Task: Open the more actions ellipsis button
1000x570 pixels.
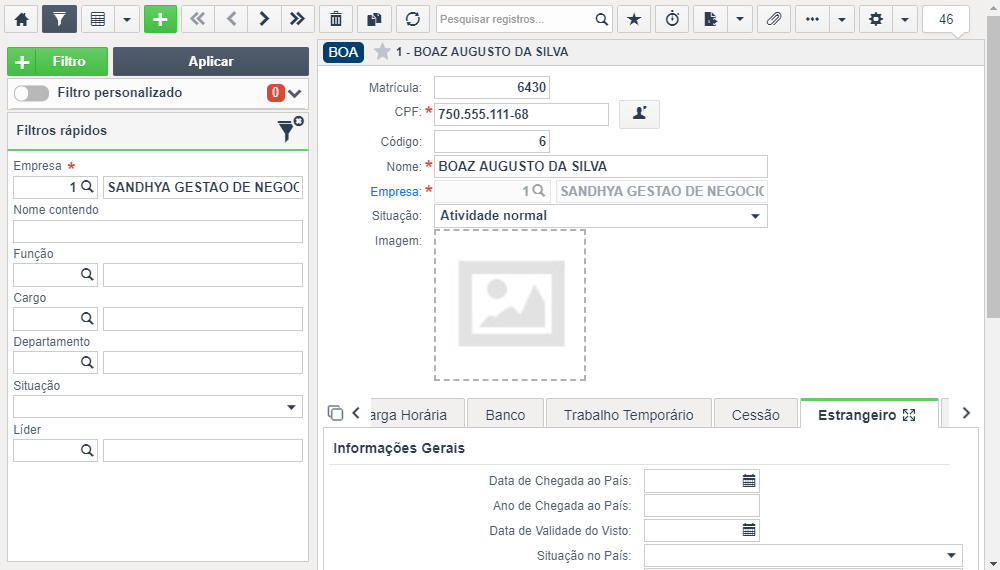Action: (812, 19)
